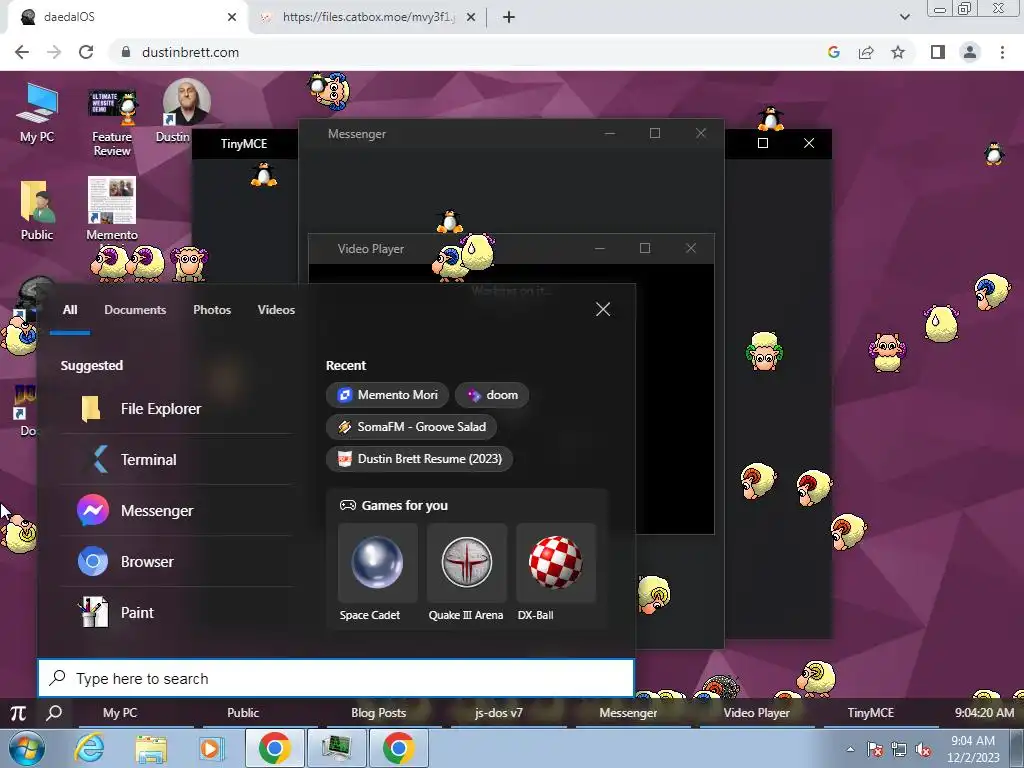Image resolution: width=1024 pixels, height=768 pixels.
Task: Open the Quake III Arena game tile
Action: click(x=466, y=573)
